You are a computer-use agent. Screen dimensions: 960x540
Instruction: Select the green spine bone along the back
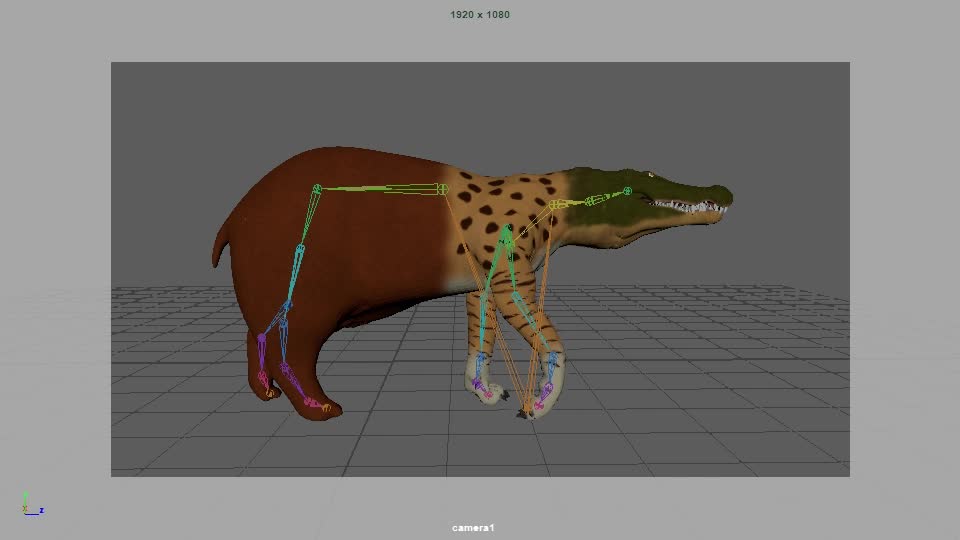point(380,188)
